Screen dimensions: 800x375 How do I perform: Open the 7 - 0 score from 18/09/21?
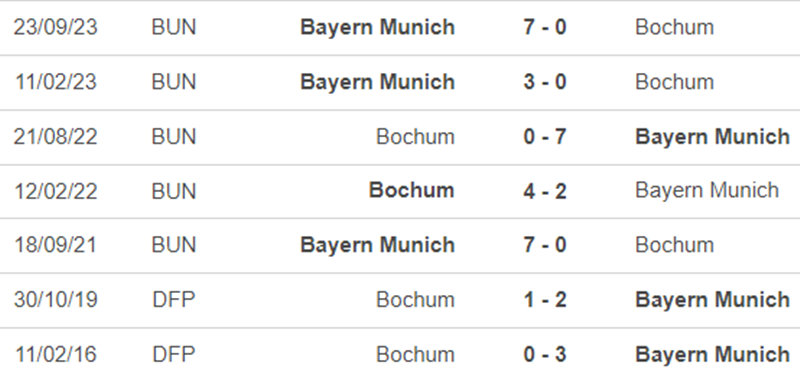pyautogui.click(x=545, y=245)
